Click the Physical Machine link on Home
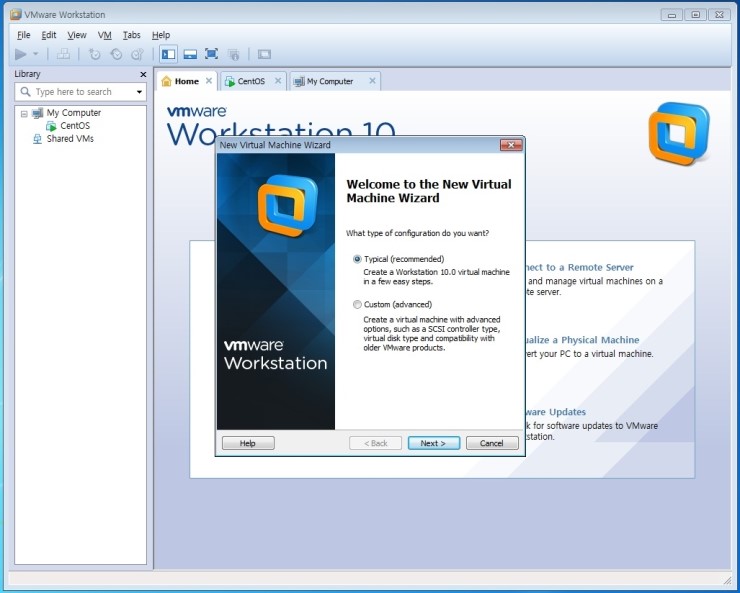 tap(582, 340)
